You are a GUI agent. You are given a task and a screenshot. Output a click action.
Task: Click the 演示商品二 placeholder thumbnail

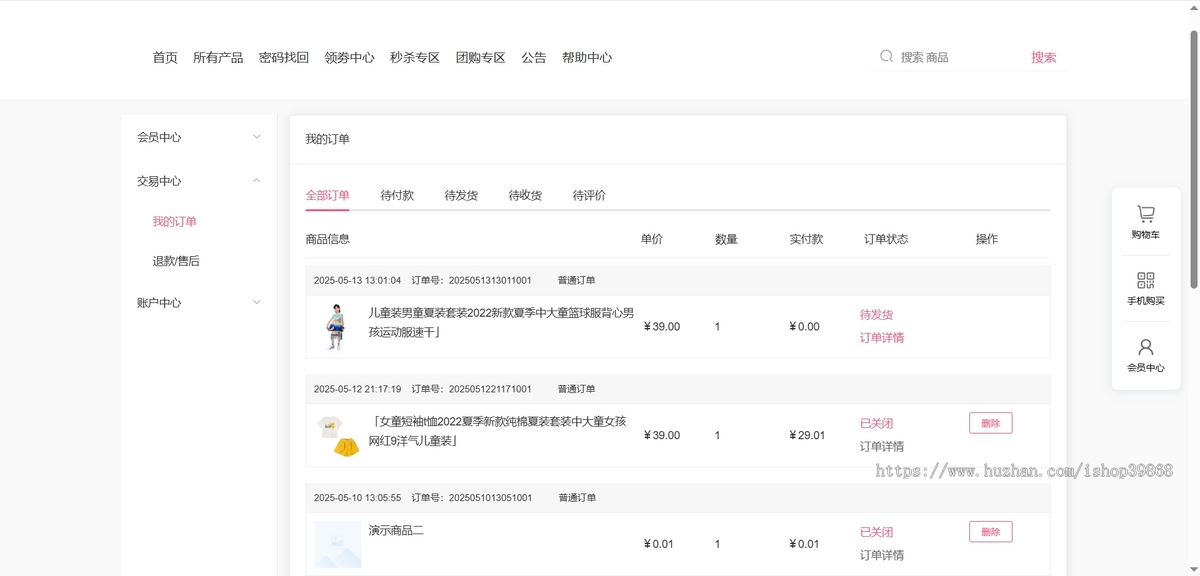338,544
